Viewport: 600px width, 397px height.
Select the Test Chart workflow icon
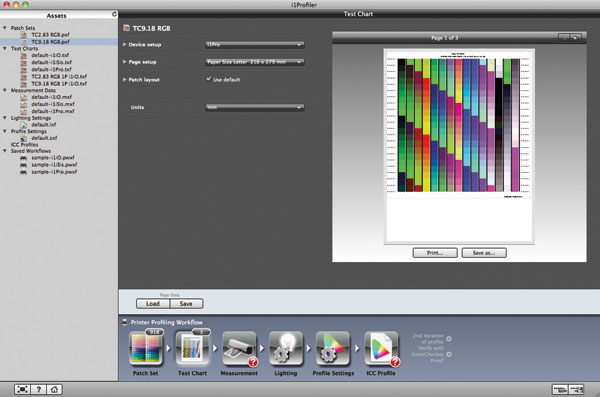(192, 348)
